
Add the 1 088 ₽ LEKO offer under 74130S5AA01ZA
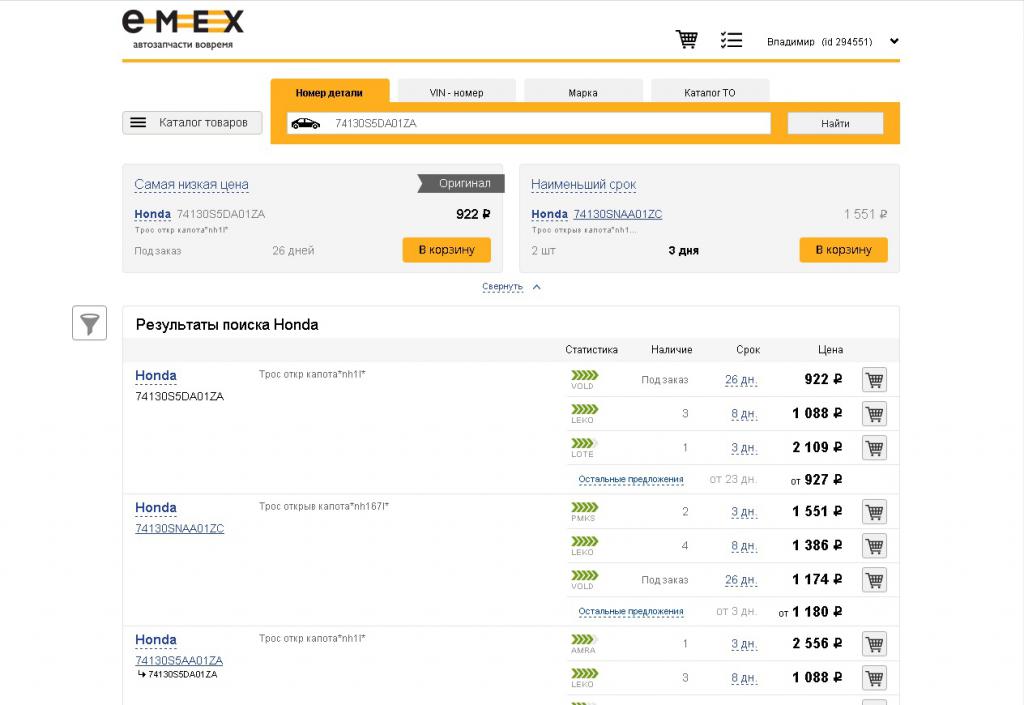[x=874, y=678]
